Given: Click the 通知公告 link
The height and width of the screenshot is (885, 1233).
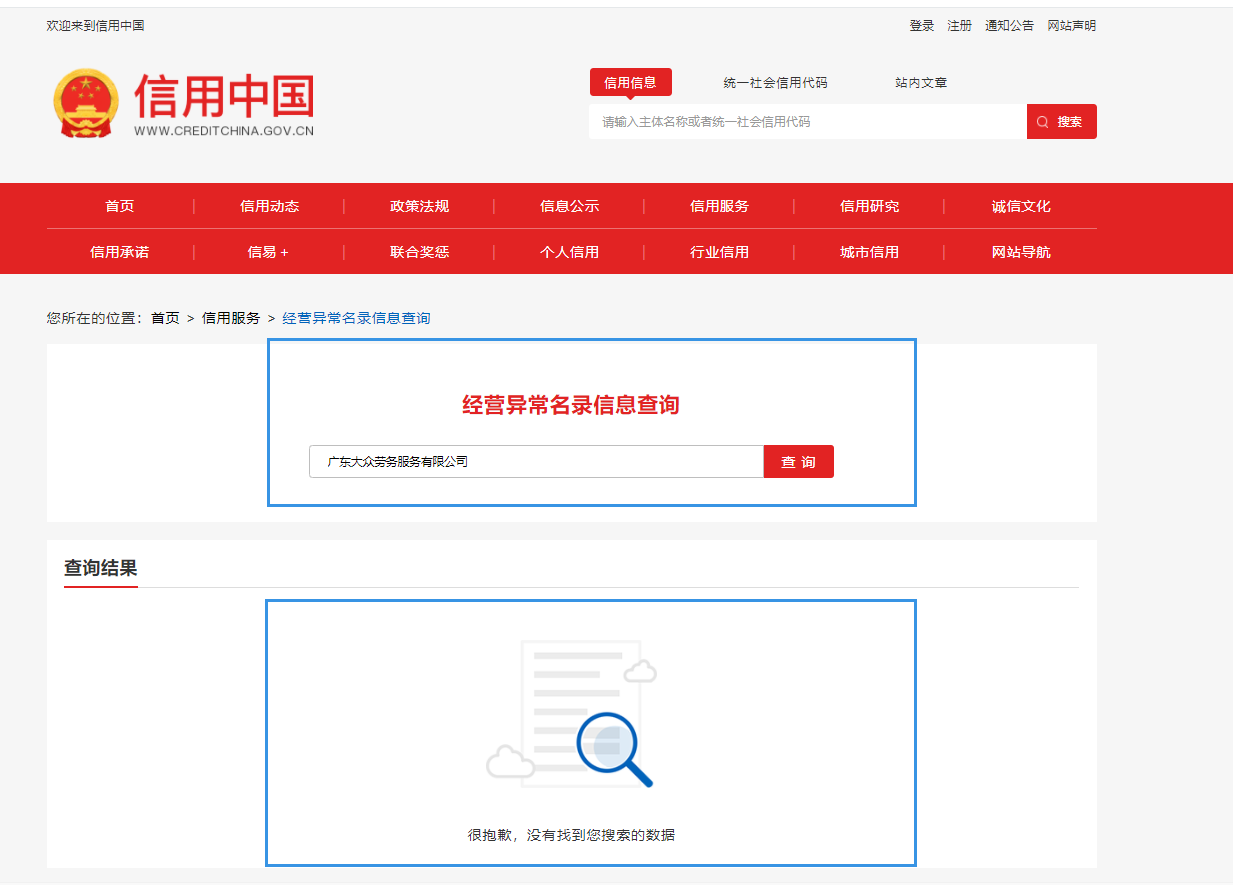Looking at the screenshot, I should 1009,25.
